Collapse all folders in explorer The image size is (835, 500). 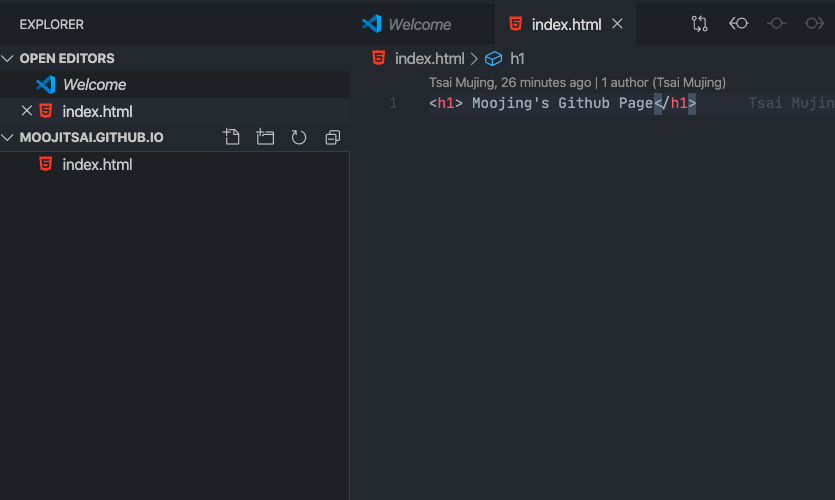333,137
